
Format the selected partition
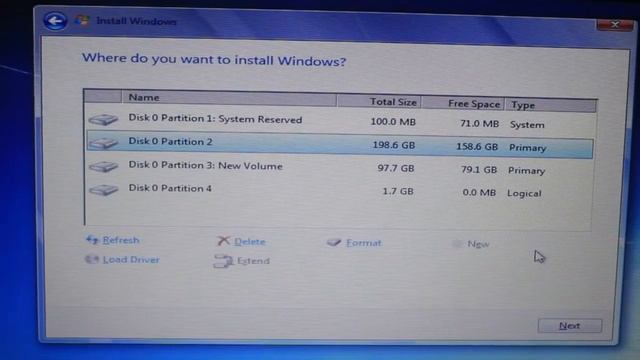[x=364, y=243]
